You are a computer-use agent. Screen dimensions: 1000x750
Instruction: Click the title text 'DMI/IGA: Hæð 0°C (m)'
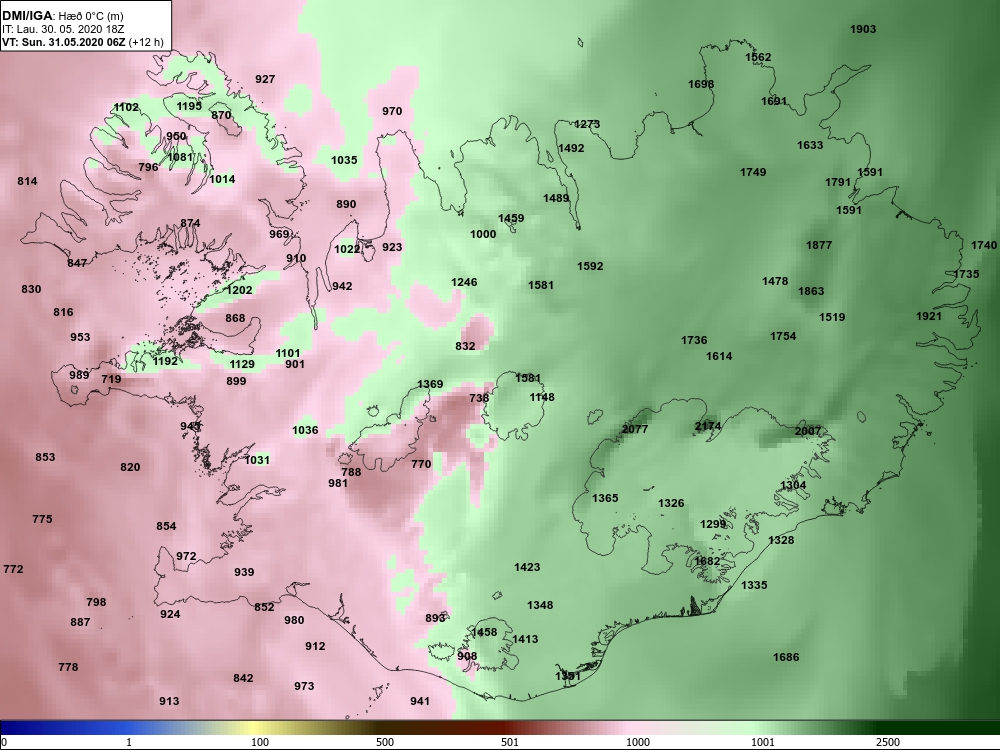tap(62, 16)
